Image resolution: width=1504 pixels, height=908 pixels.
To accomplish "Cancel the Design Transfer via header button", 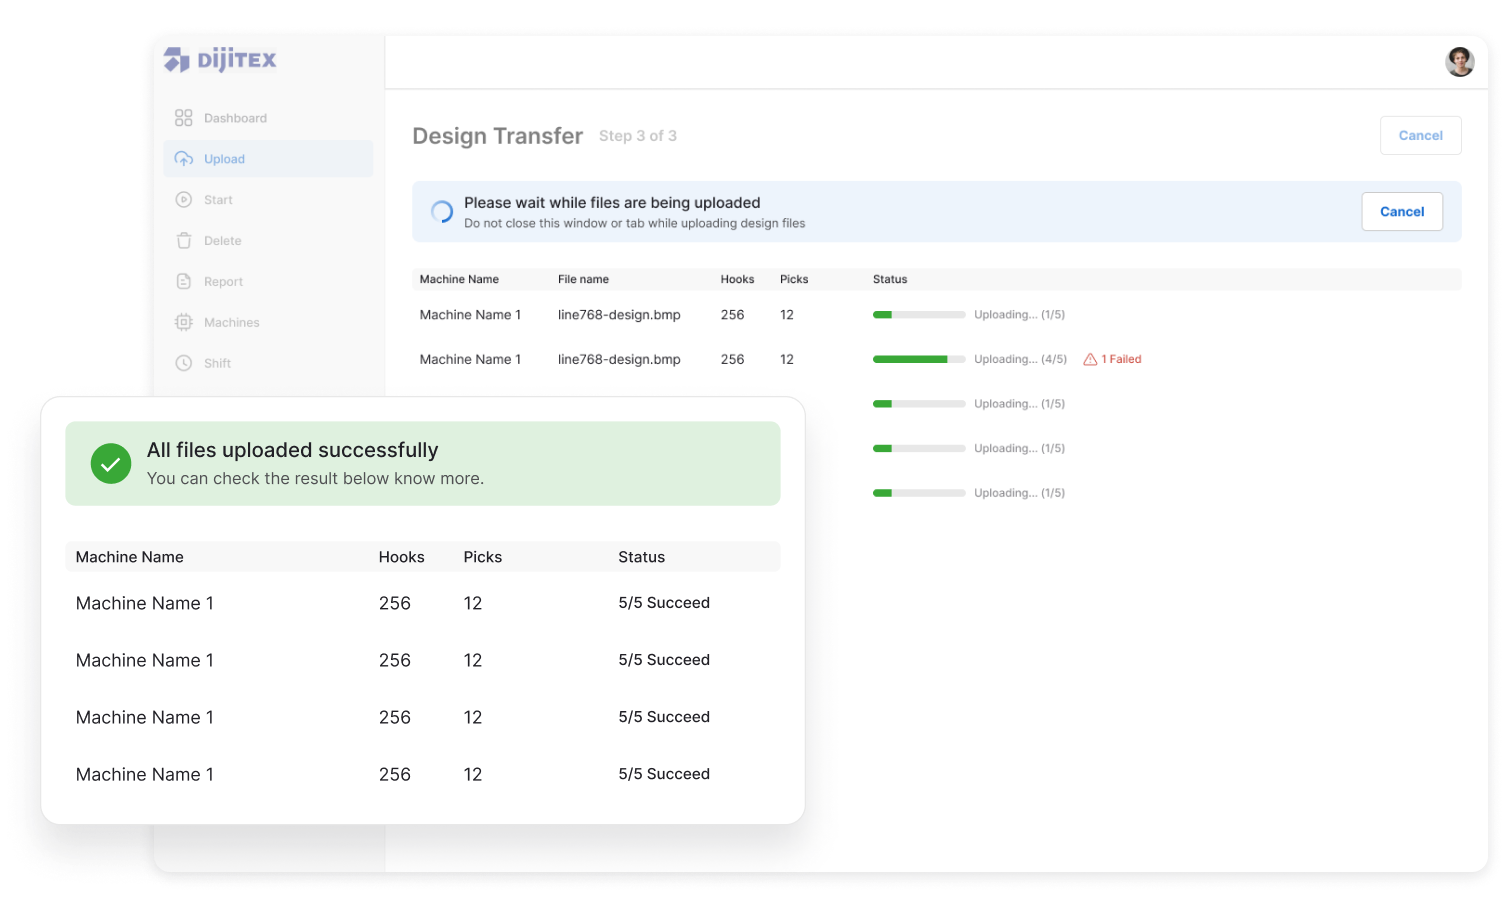I will click(x=1420, y=136).
